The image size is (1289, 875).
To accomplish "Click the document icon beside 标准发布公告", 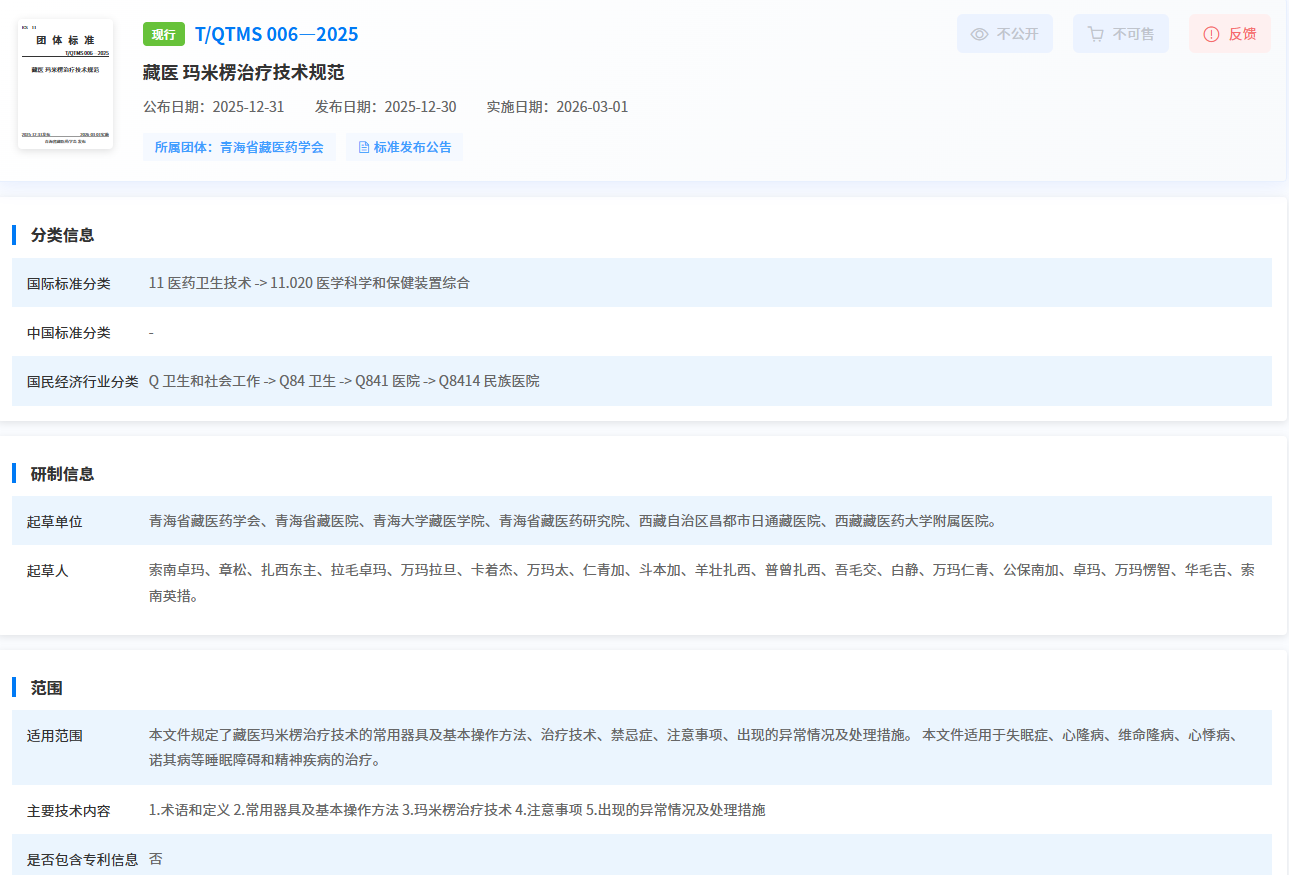I will (x=364, y=147).
